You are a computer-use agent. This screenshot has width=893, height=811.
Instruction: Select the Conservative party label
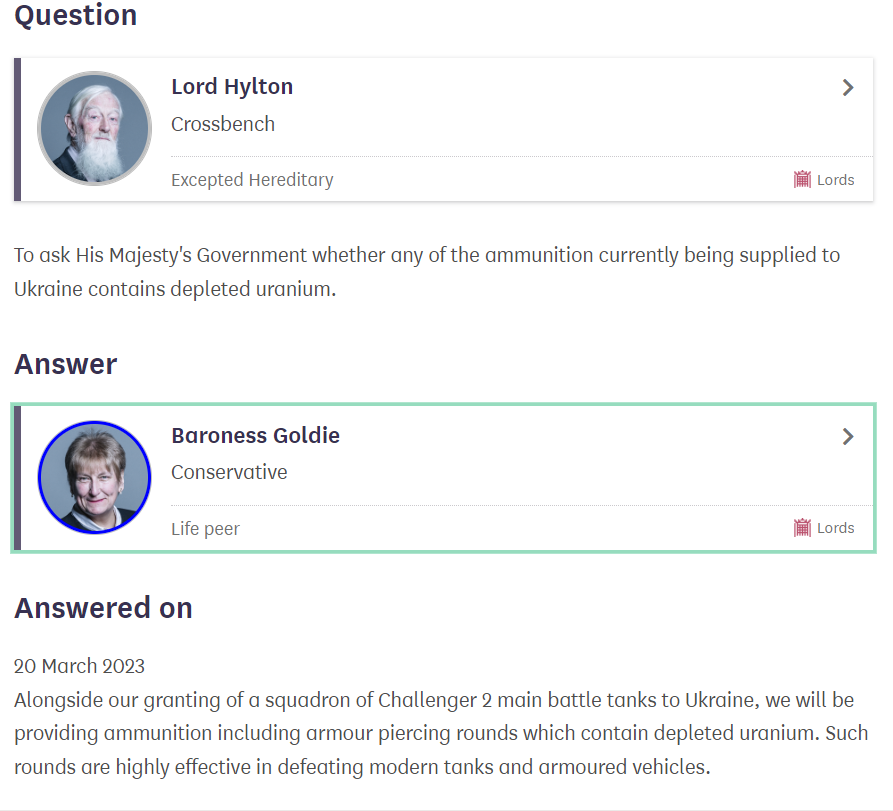[229, 472]
